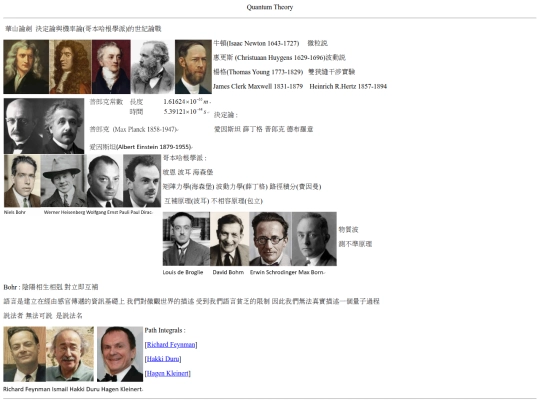Click the Hagen Kleinert photo
Image resolution: width=540 pixels, height=405 pixels.
coord(120,354)
